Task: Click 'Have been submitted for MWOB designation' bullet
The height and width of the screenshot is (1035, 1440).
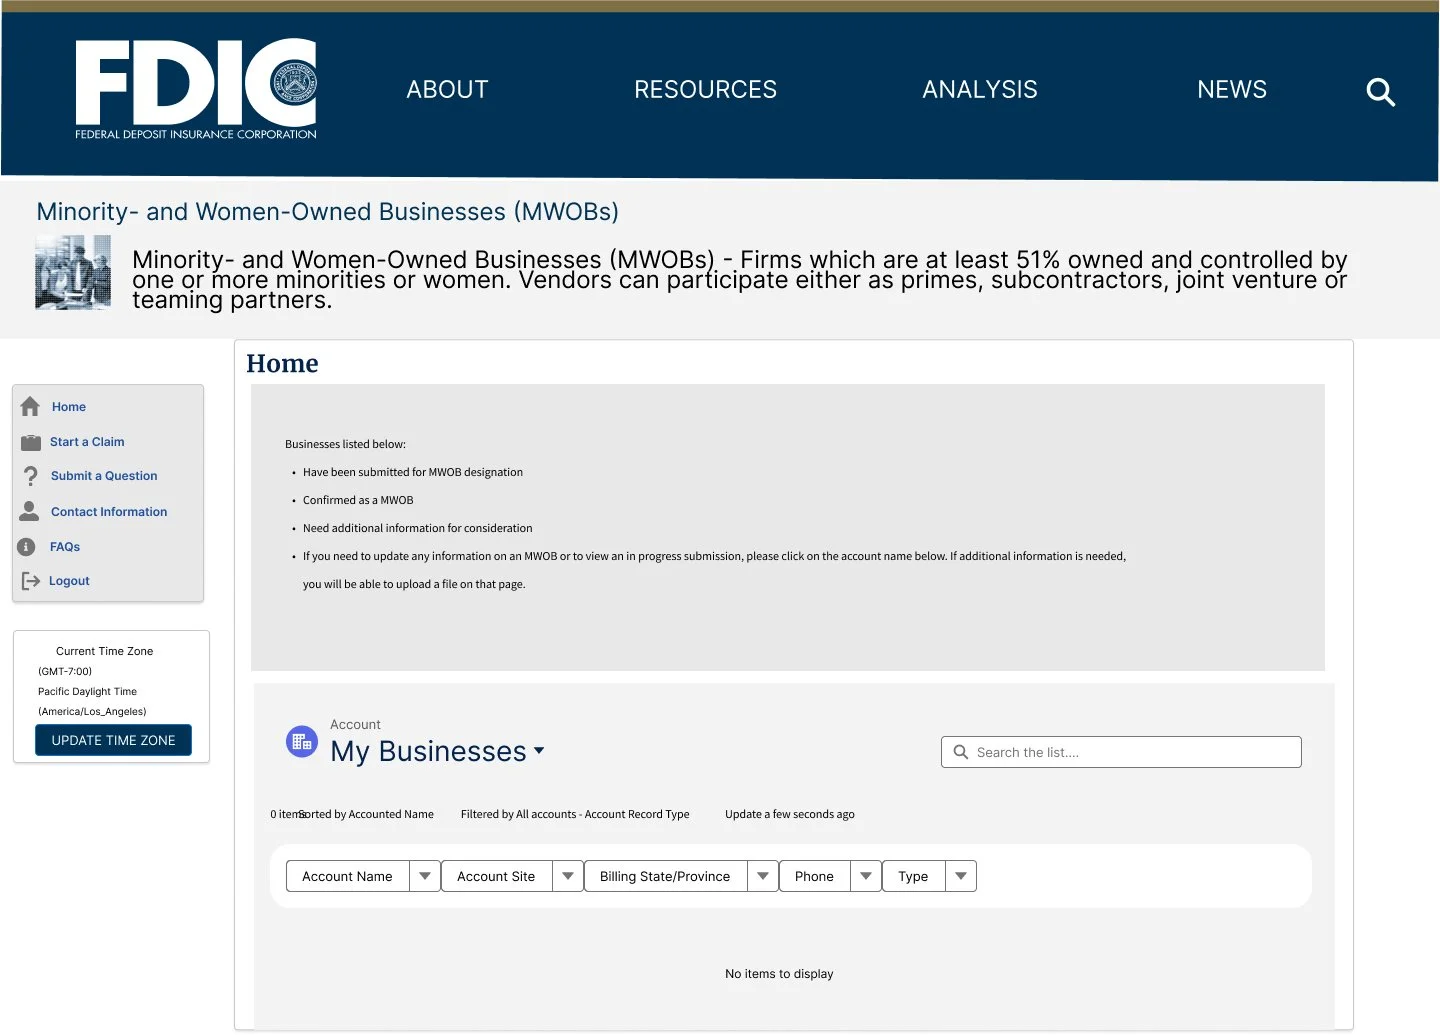Action: pos(413,472)
